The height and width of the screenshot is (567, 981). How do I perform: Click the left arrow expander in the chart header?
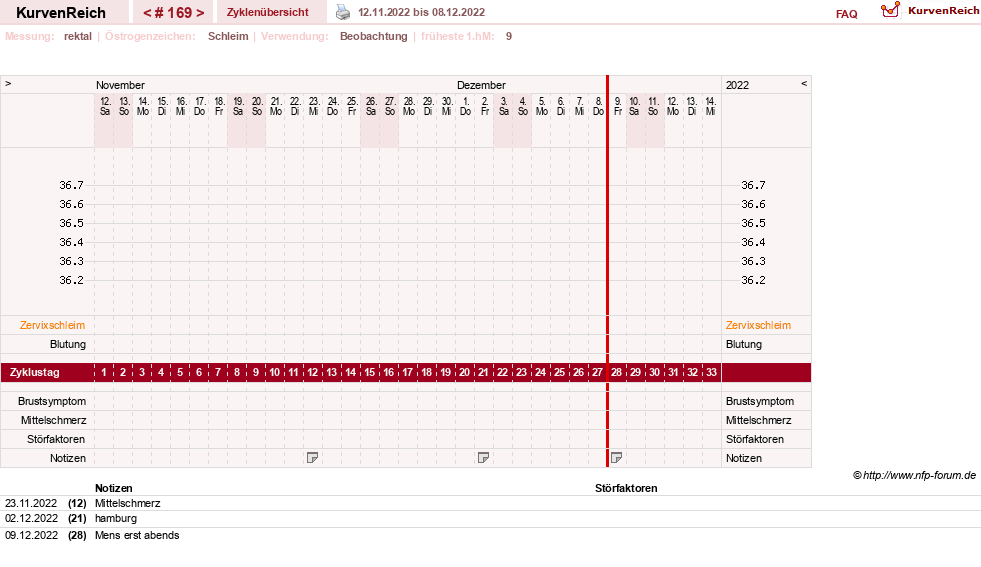[8, 83]
